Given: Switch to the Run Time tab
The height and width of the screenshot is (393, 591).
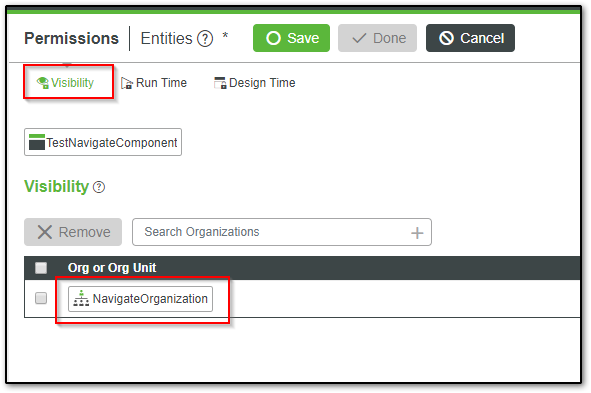Looking at the screenshot, I should (154, 83).
